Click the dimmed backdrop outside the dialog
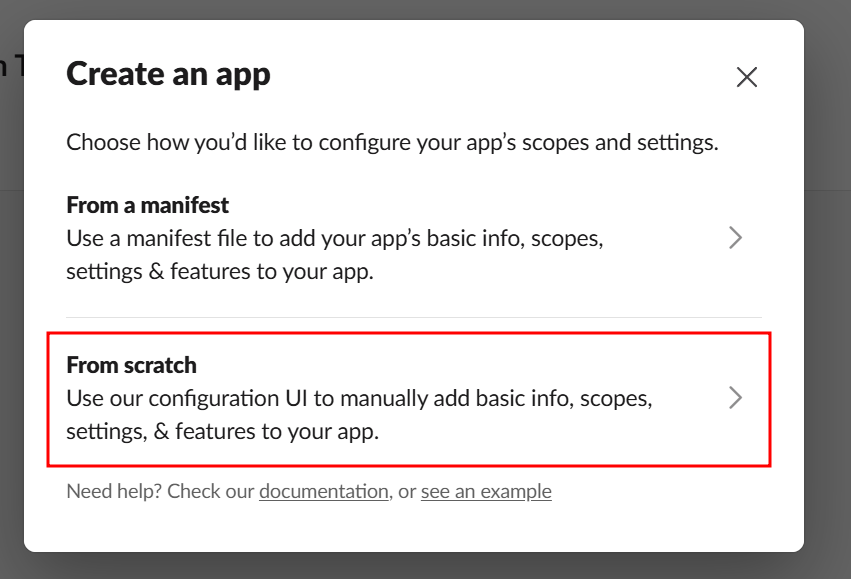 (x=827, y=326)
